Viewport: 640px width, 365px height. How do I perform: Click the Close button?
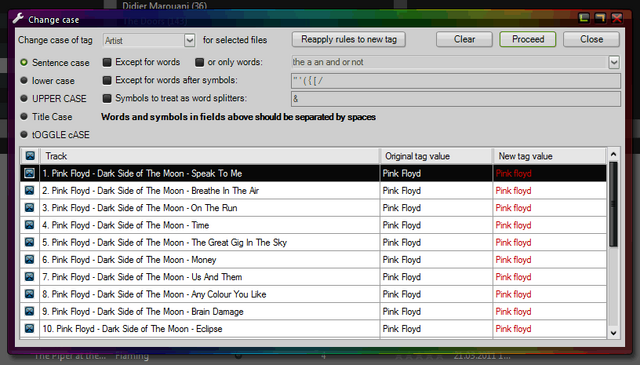[x=591, y=39]
